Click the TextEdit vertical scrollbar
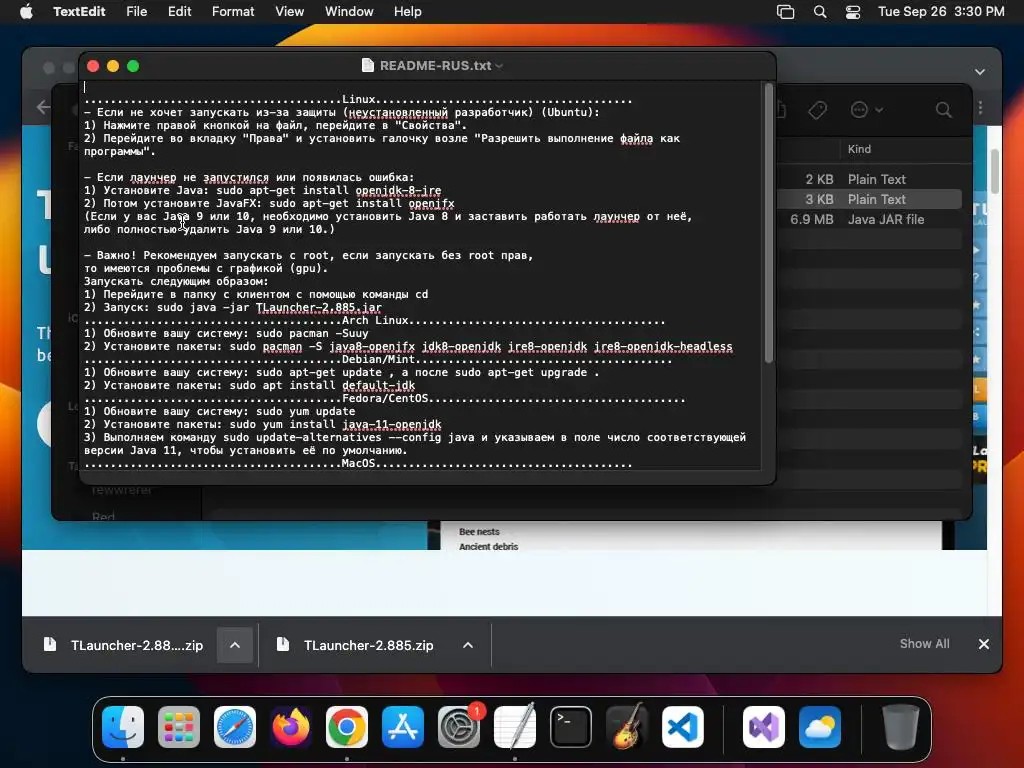The width and height of the screenshot is (1024, 768). (x=769, y=222)
